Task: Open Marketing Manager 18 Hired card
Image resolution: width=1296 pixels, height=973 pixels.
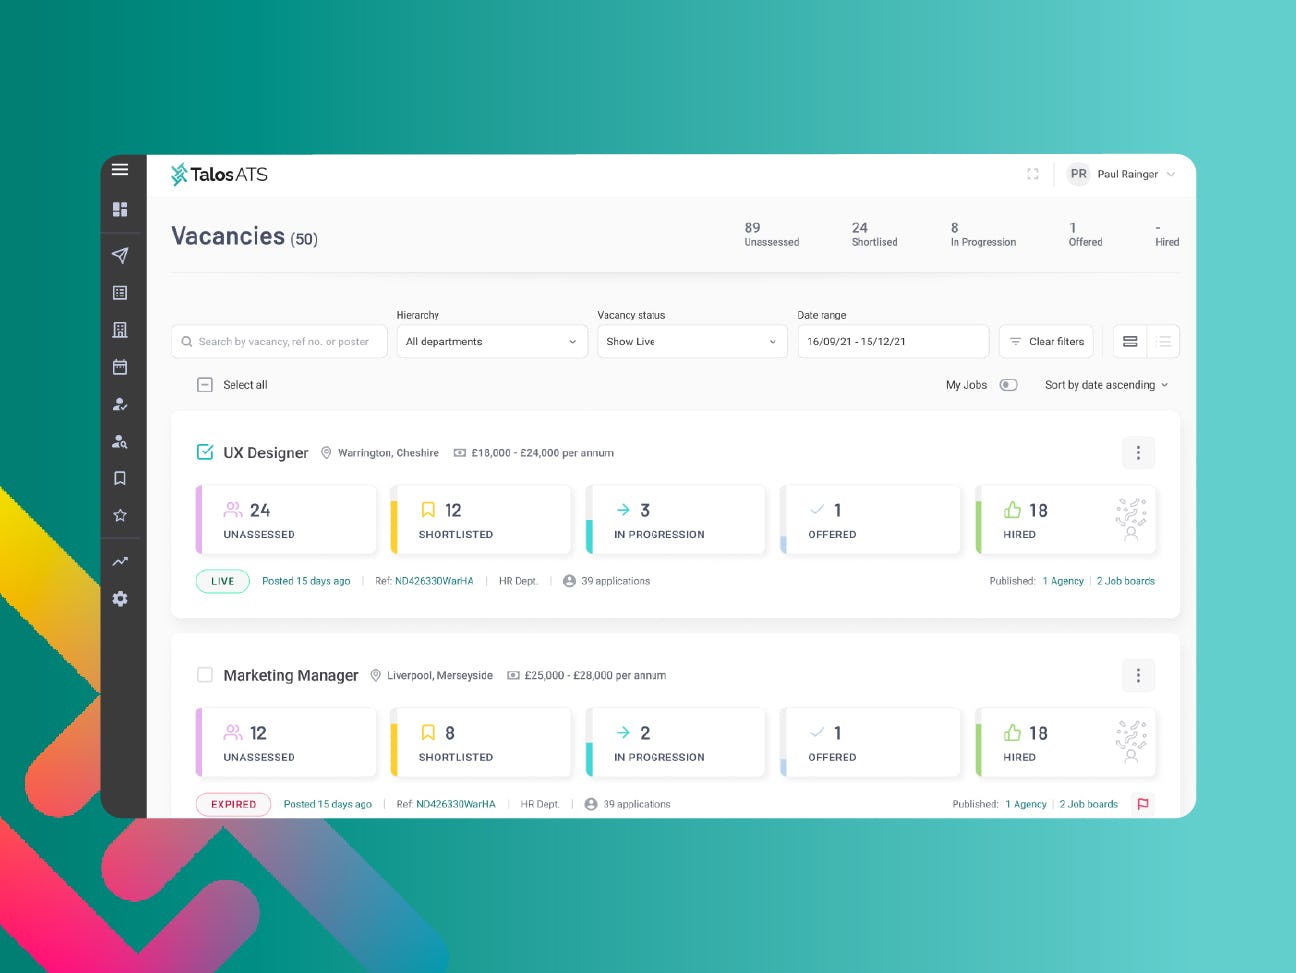Action: [1066, 743]
